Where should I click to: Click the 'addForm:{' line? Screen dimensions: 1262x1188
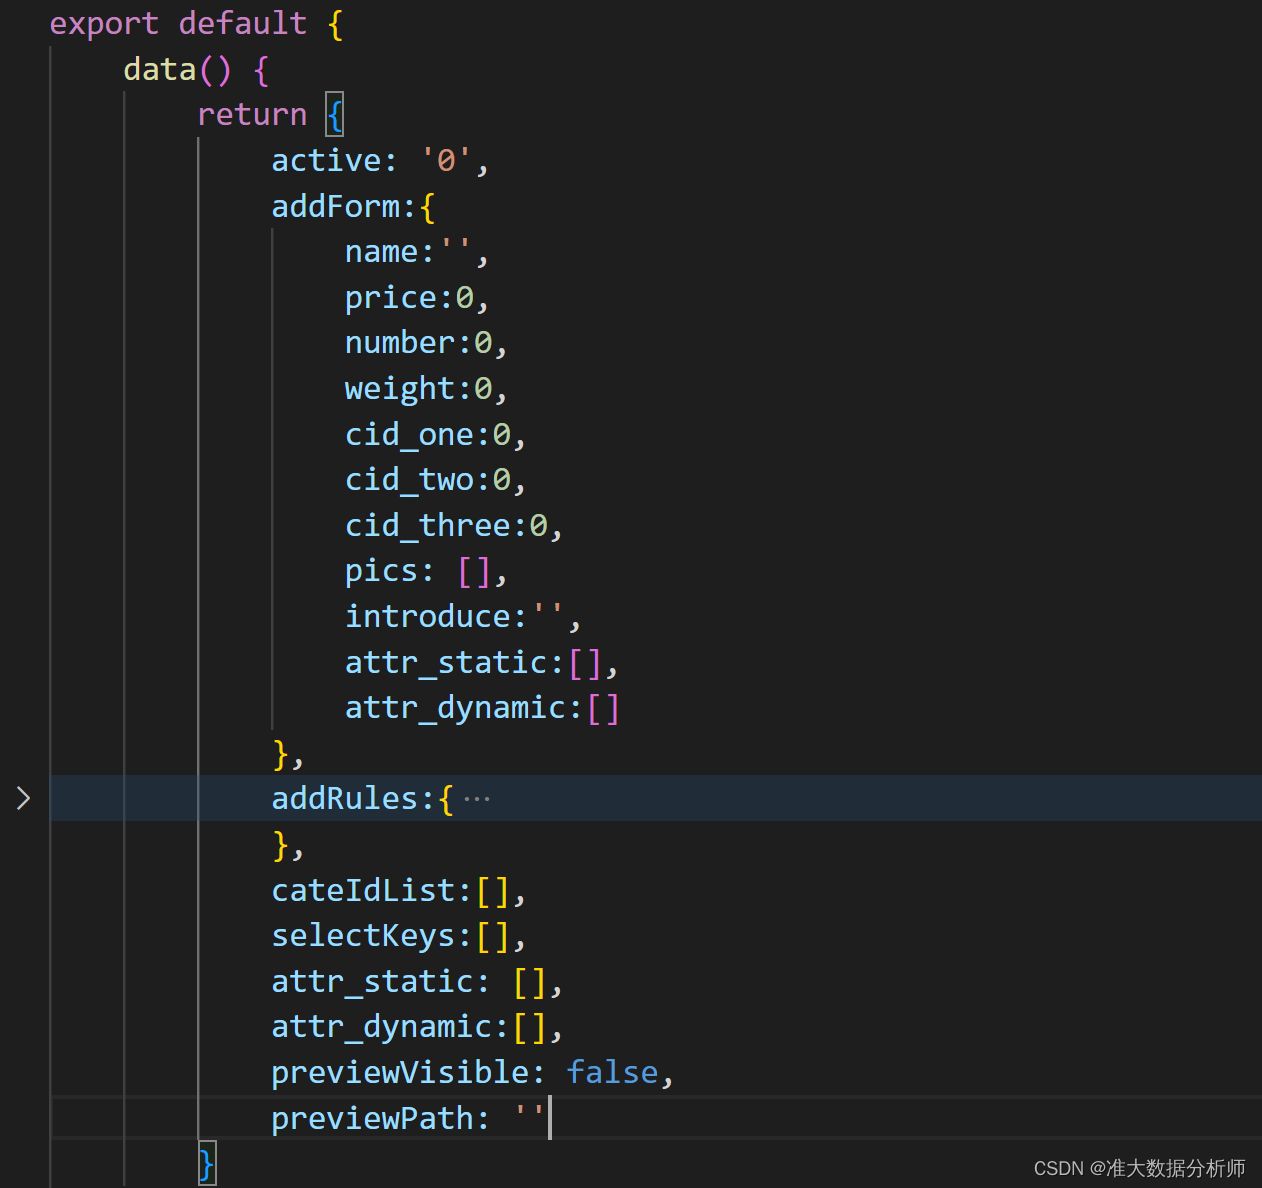click(354, 206)
